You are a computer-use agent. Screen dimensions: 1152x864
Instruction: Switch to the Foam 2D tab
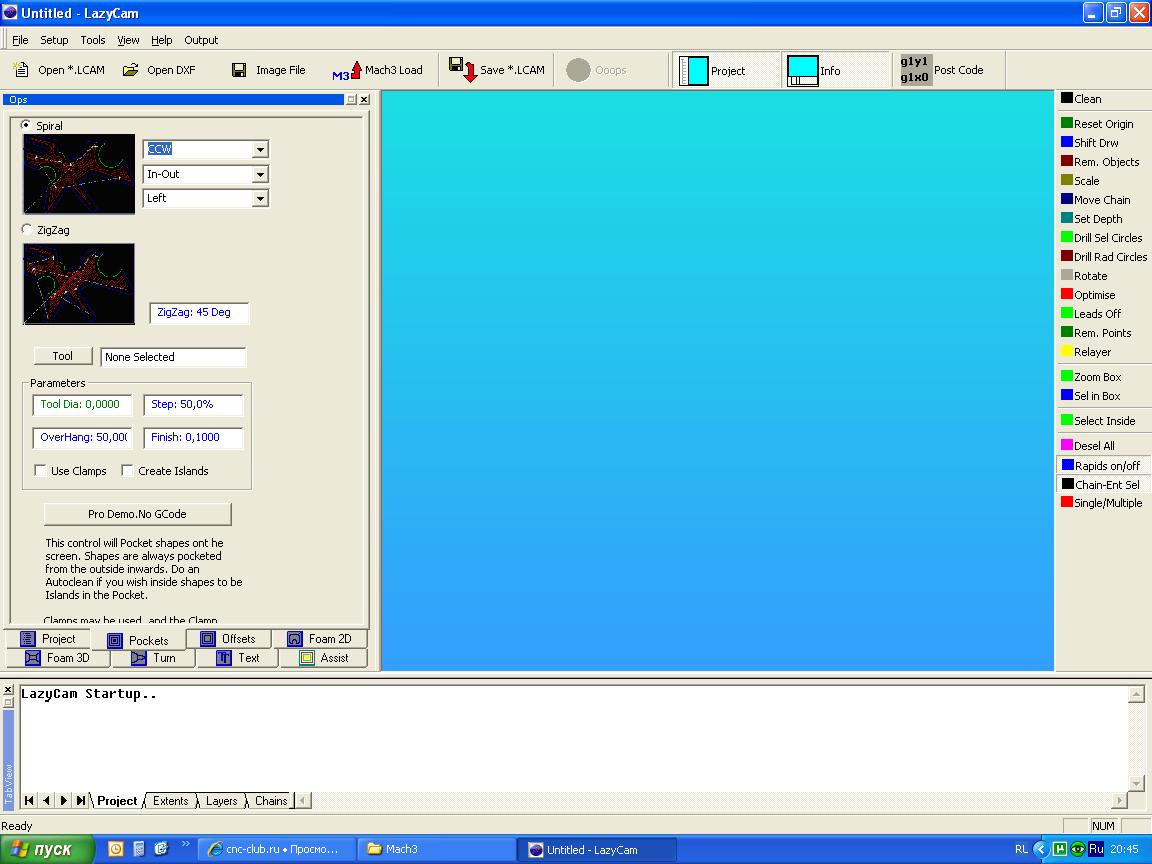pos(320,638)
